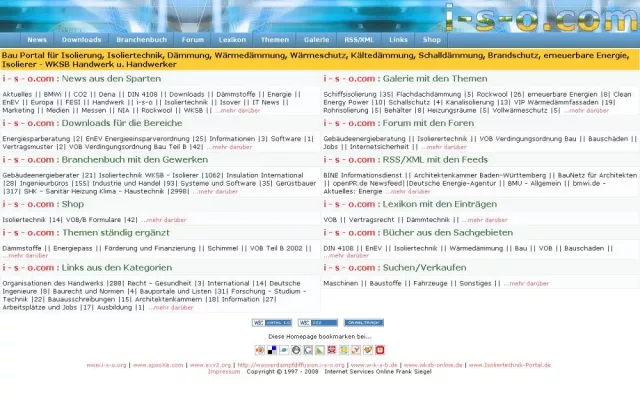Screen dimensions: 640x400
Task: Click the W3C XHTML 1.0 validation badge
Action: 272,322
